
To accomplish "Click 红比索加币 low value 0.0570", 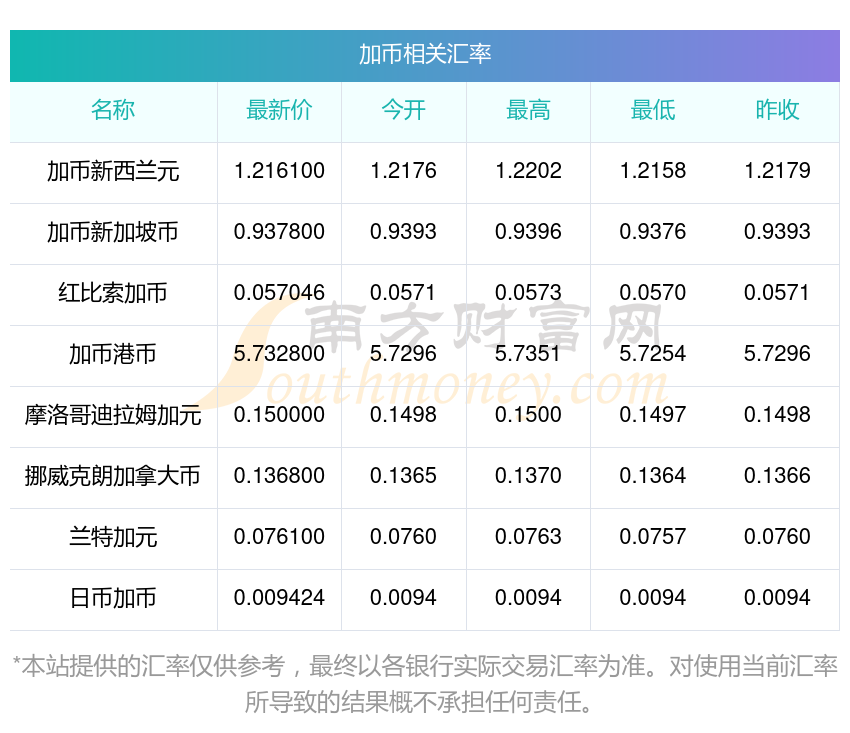I will pyautogui.click(x=653, y=293).
